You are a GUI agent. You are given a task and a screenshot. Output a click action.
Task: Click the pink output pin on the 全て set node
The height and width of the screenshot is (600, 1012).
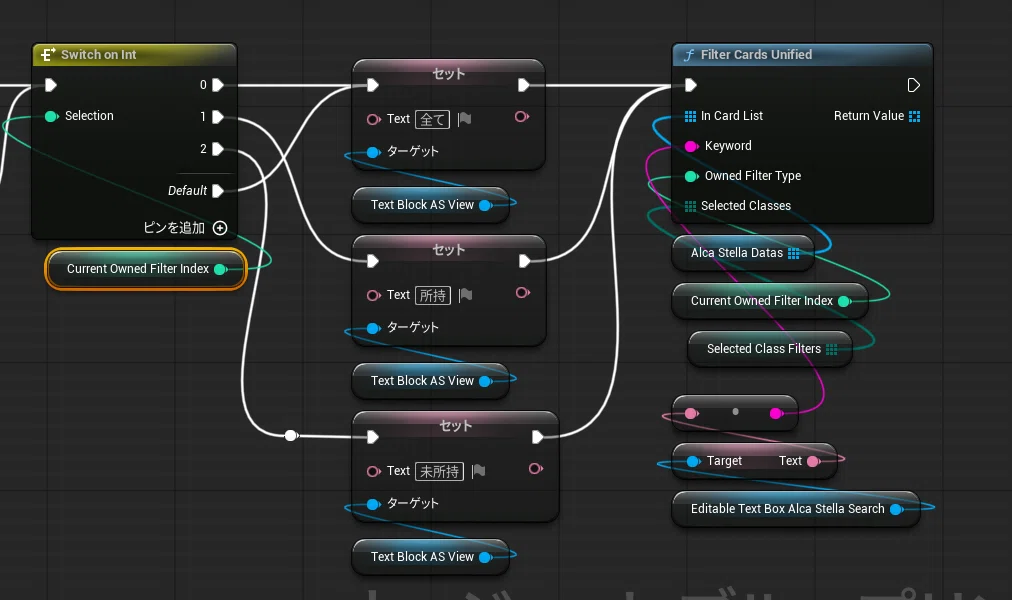pos(521,117)
